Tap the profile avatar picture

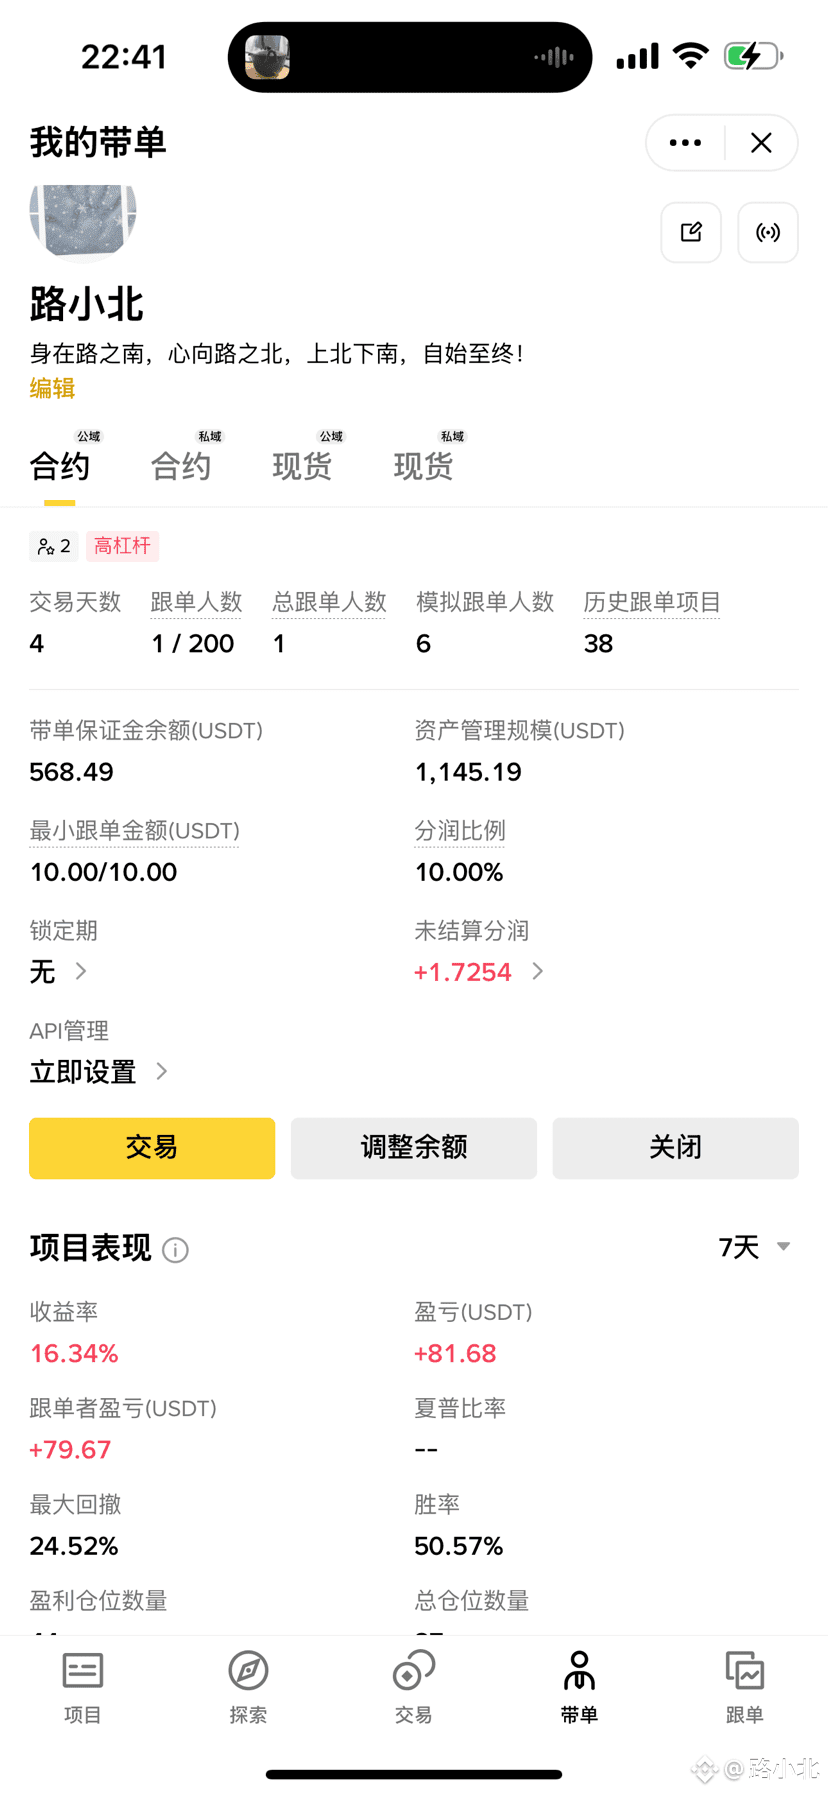coord(83,218)
